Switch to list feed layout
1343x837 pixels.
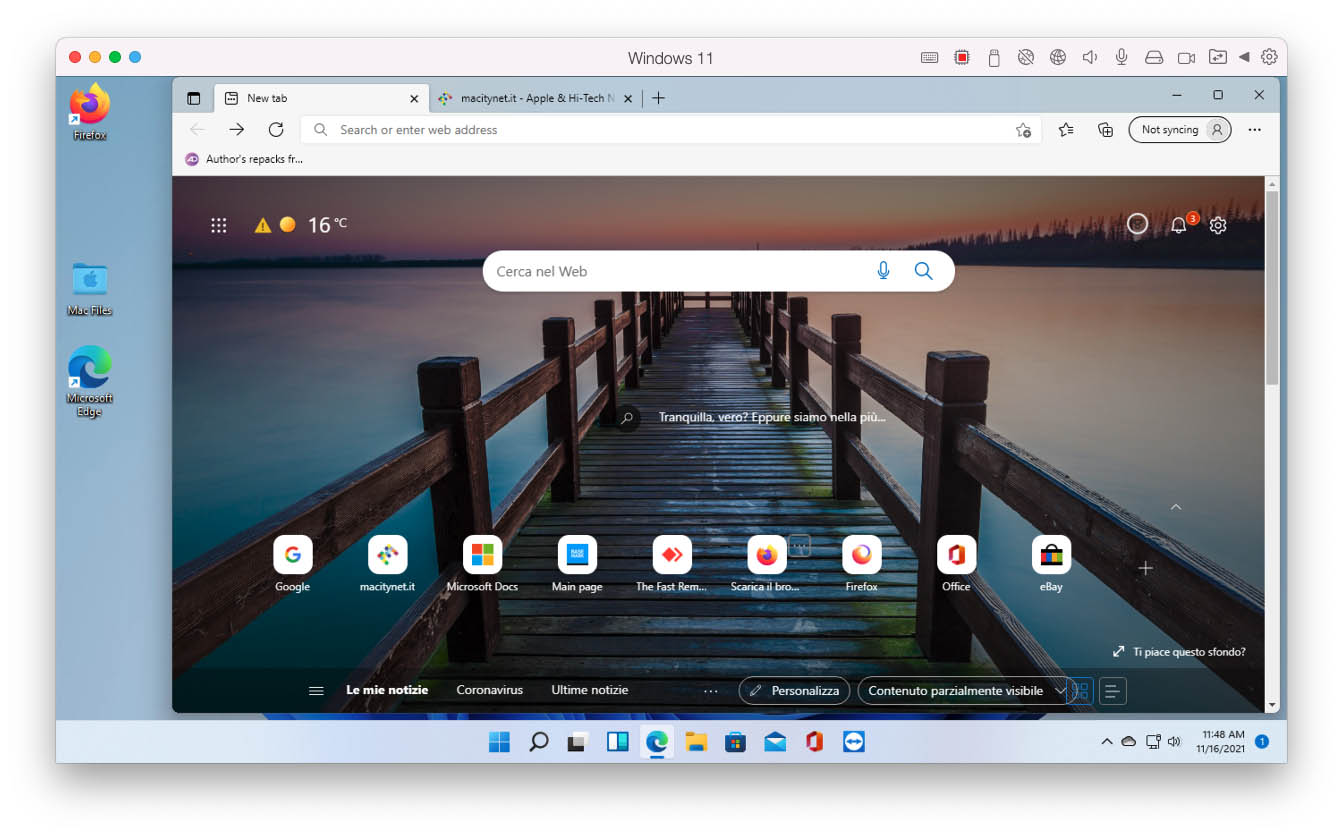click(x=1113, y=691)
